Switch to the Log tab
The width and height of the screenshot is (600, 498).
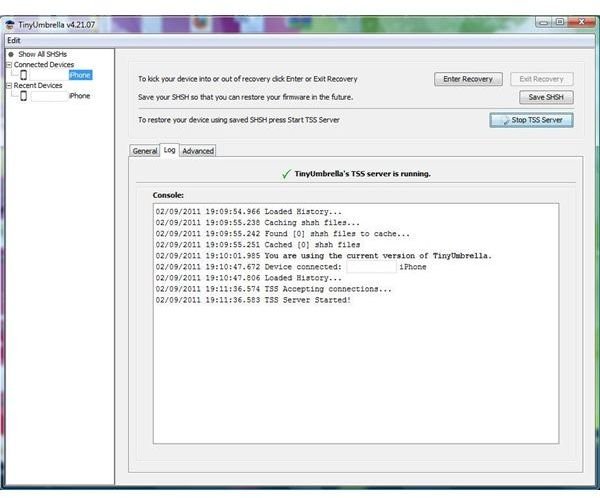(x=169, y=150)
